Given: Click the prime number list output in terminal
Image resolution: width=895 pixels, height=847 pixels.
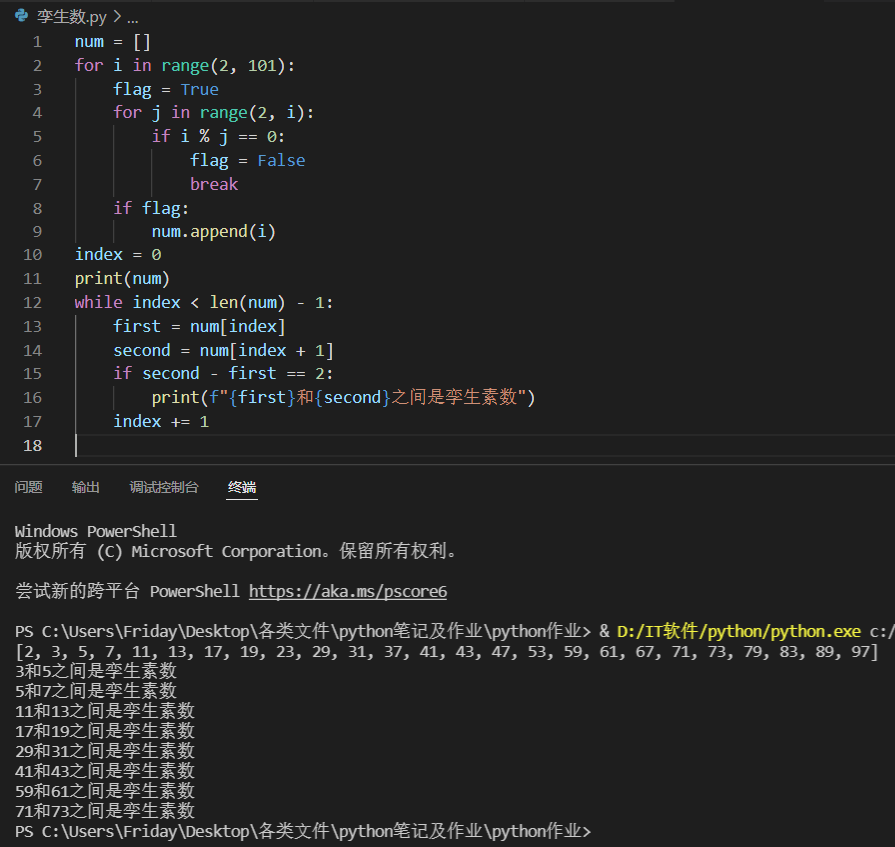Looking at the screenshot, I should pyautogui.click(x=440, y=651).
